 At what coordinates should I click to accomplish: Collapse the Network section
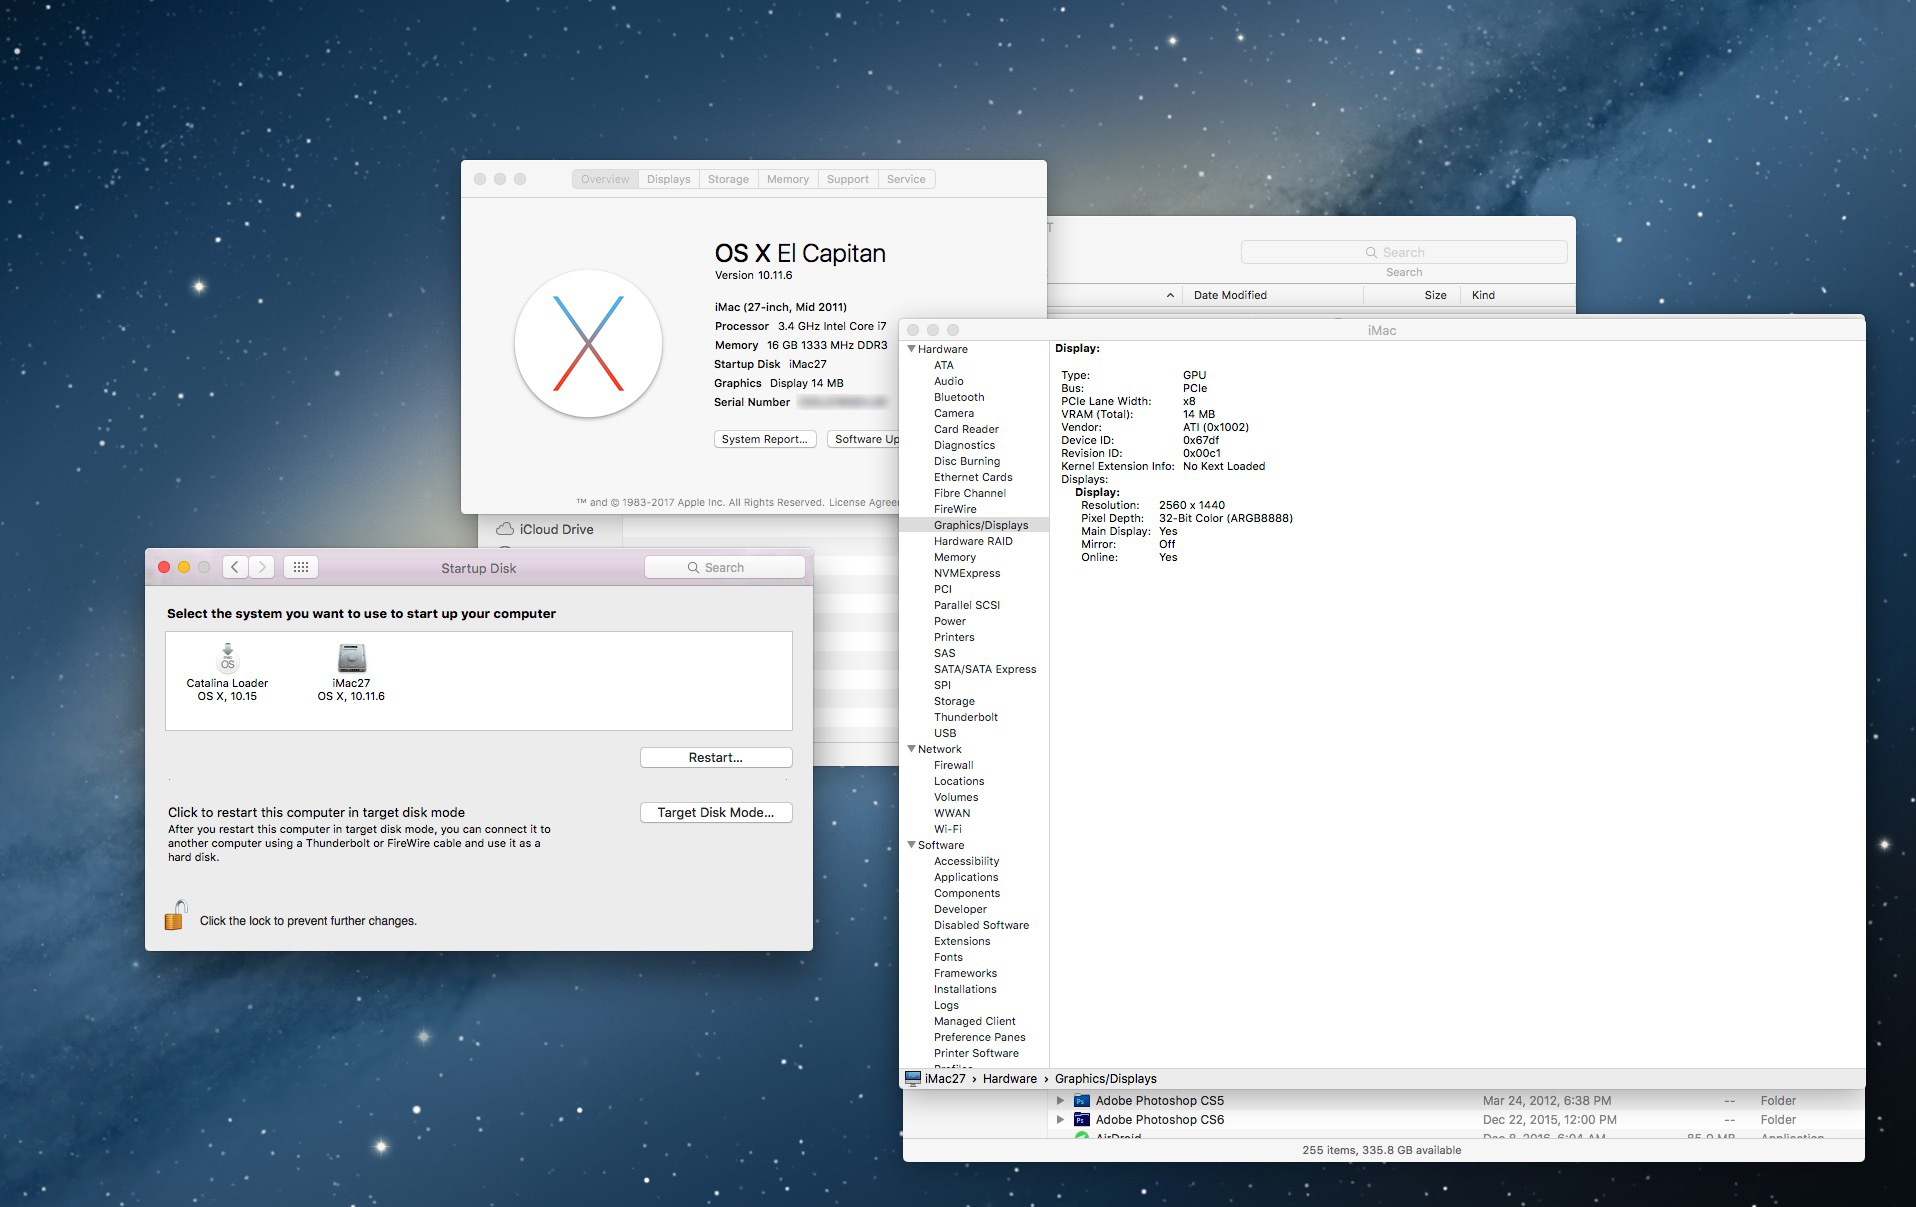click(x=911, y=749)
